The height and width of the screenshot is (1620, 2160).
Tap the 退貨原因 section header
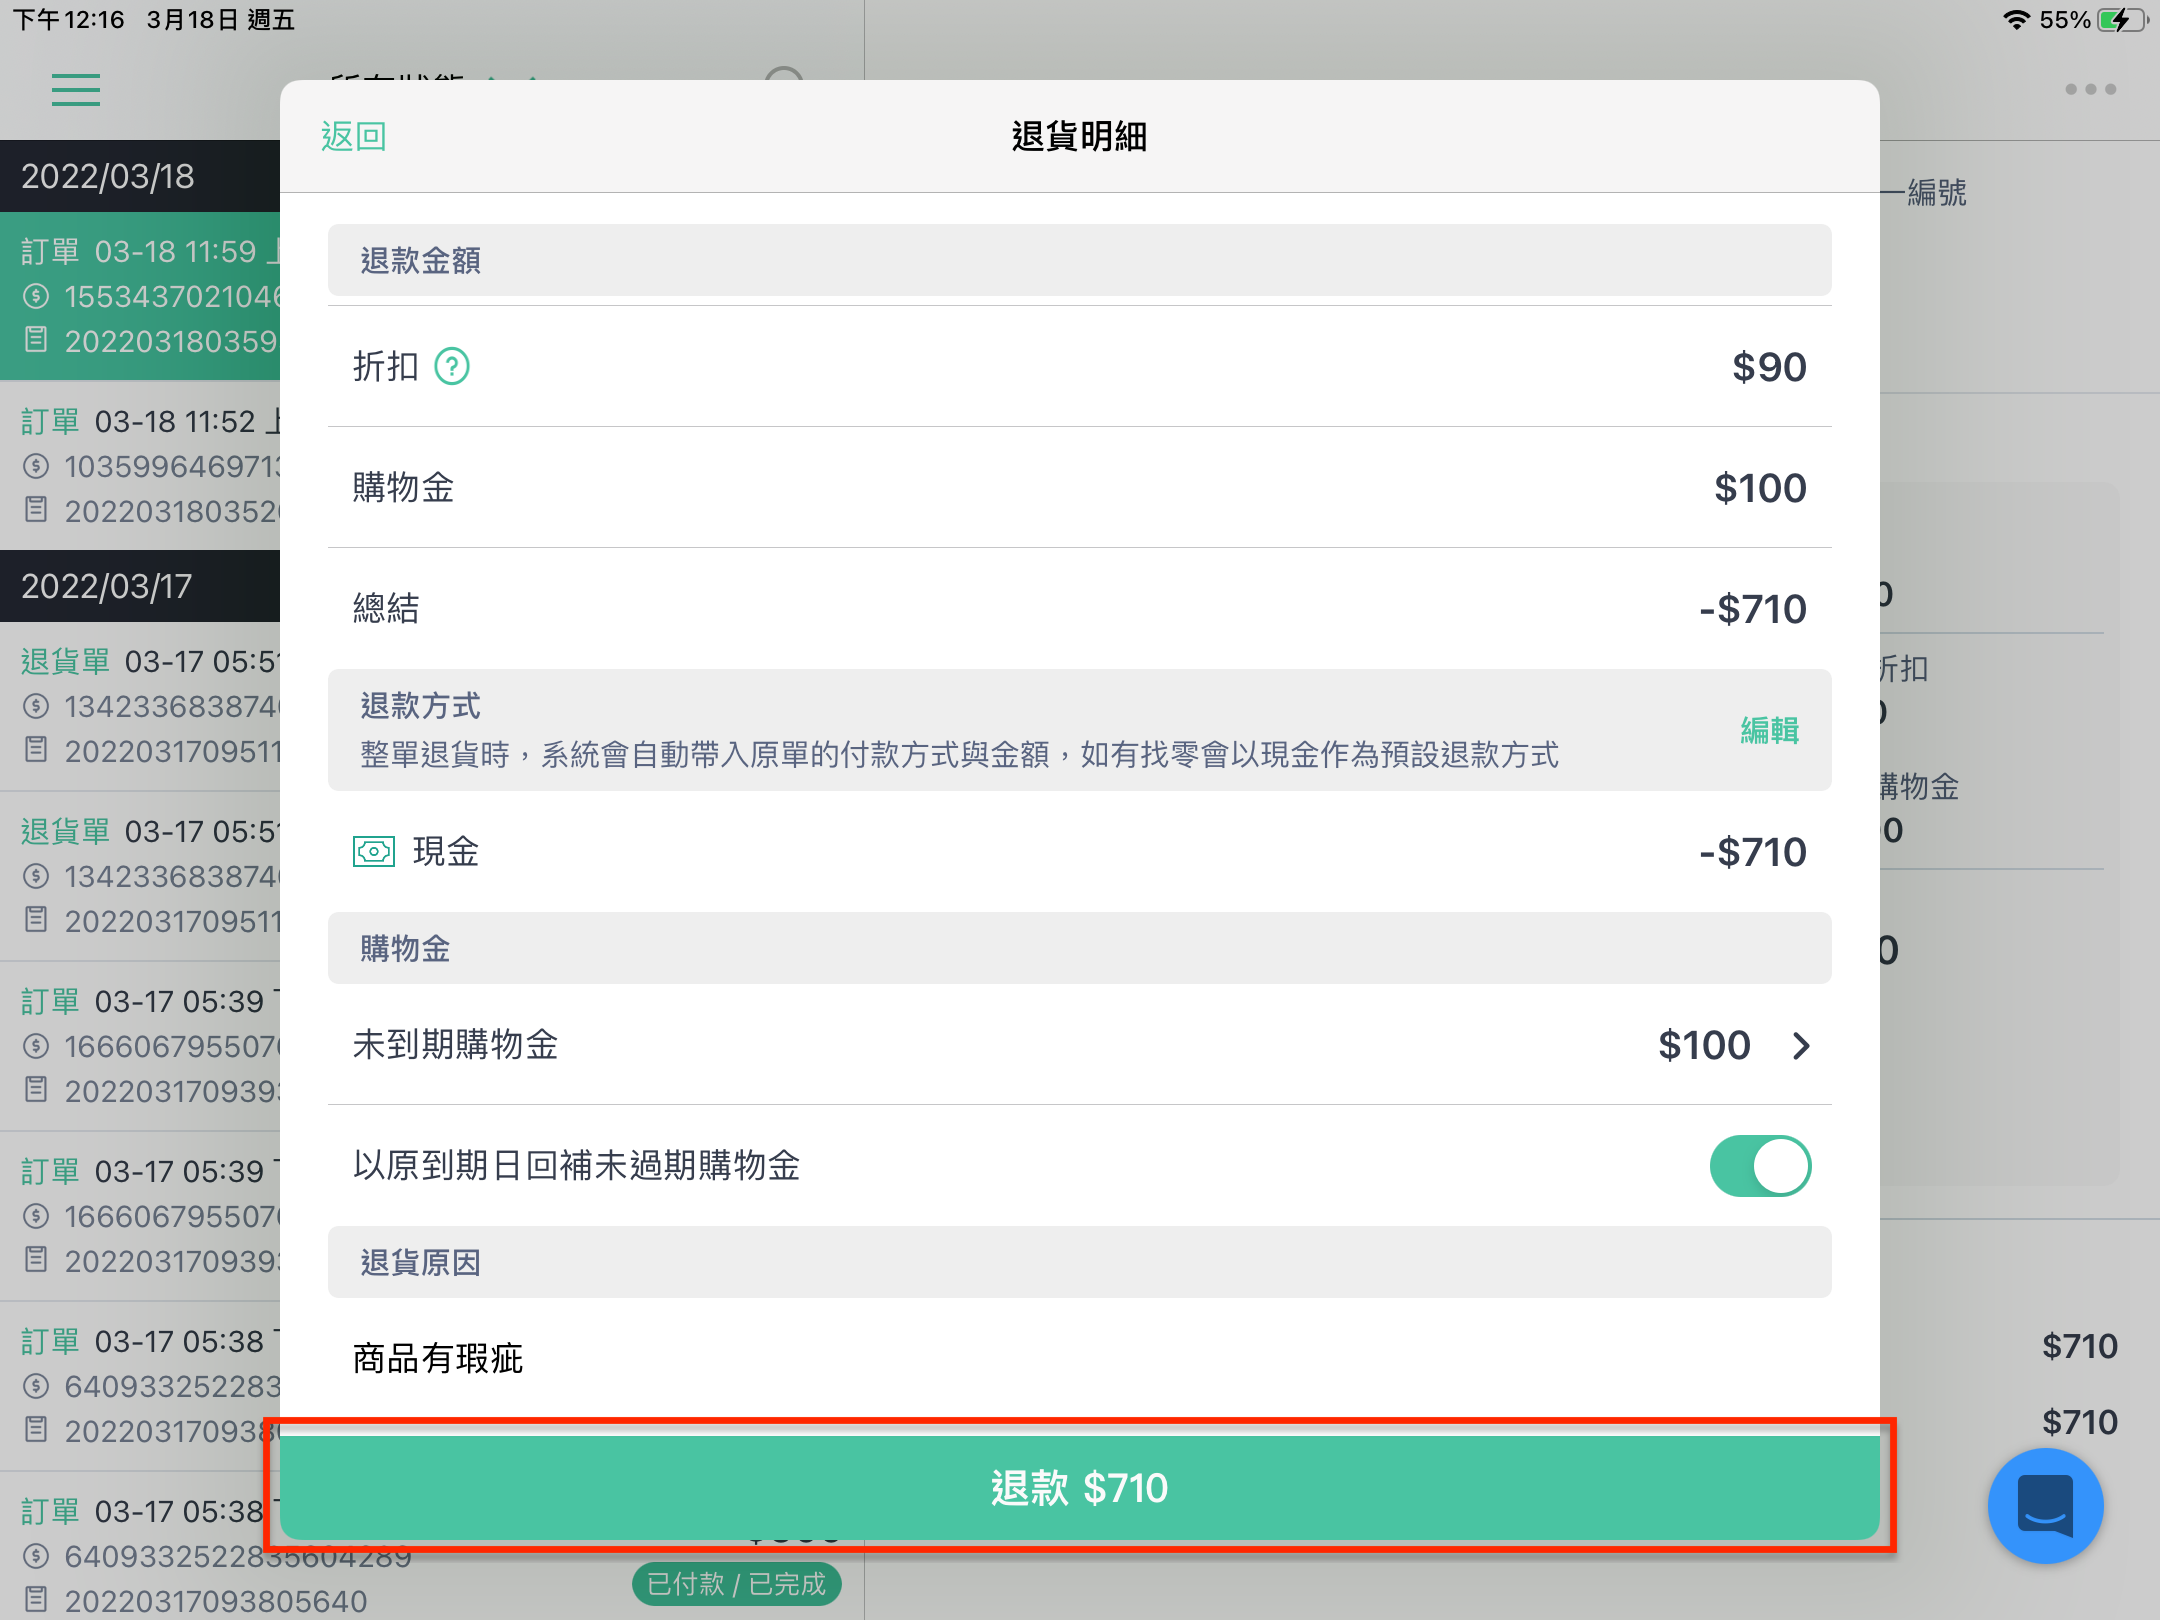(x=1080, y=1262)
